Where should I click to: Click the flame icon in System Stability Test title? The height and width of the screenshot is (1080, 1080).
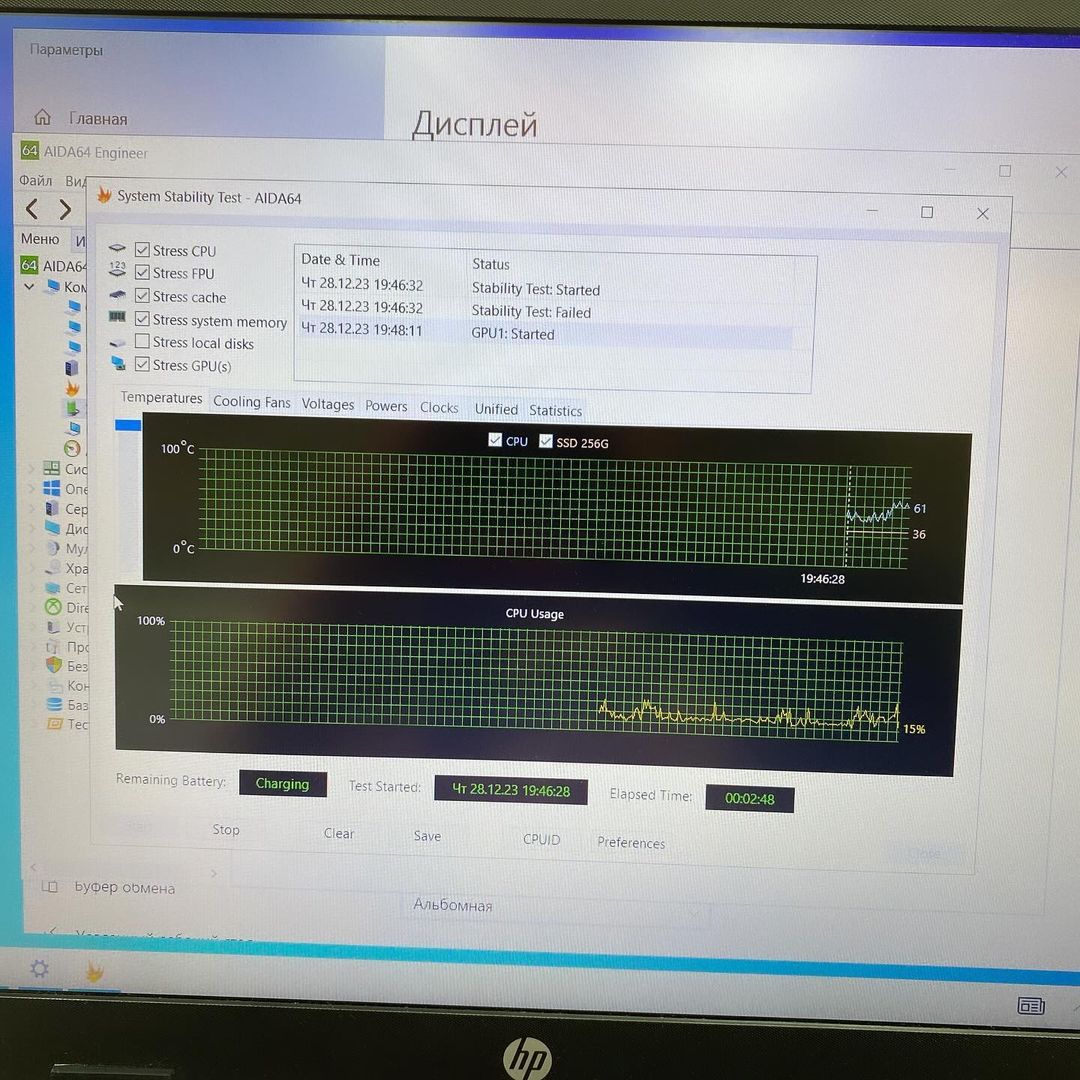104,195
